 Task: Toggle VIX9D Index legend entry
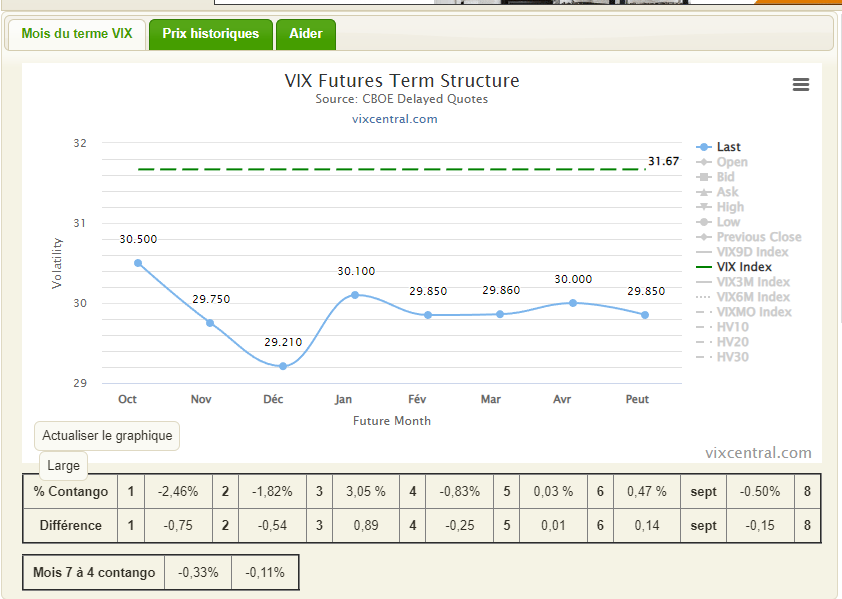(742, 252)
